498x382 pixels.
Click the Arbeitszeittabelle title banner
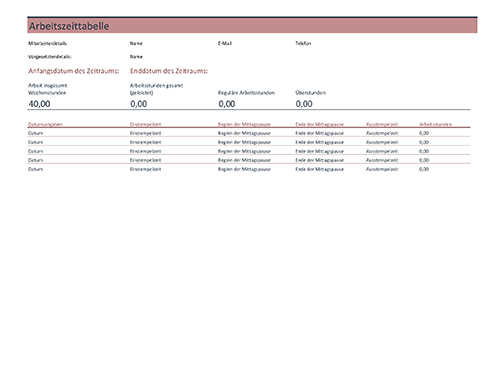[252, 26]
